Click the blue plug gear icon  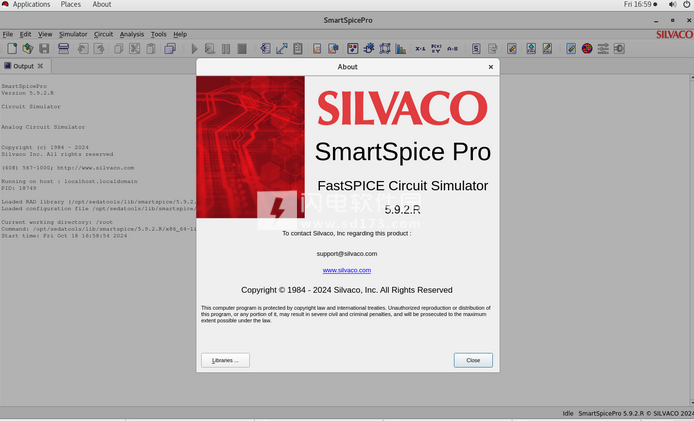369,49
